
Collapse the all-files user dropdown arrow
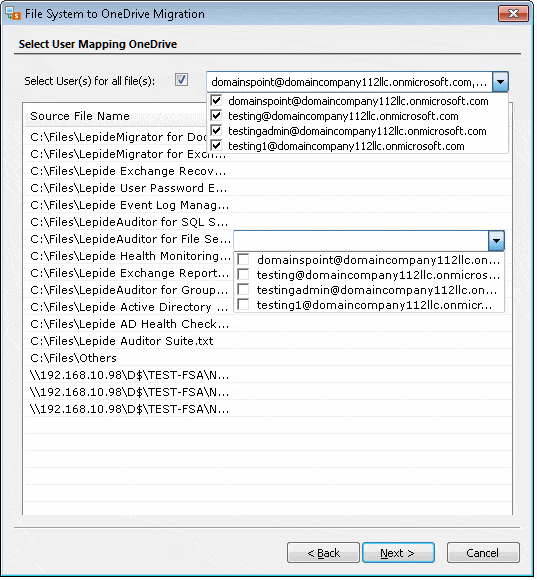[500, 82]
